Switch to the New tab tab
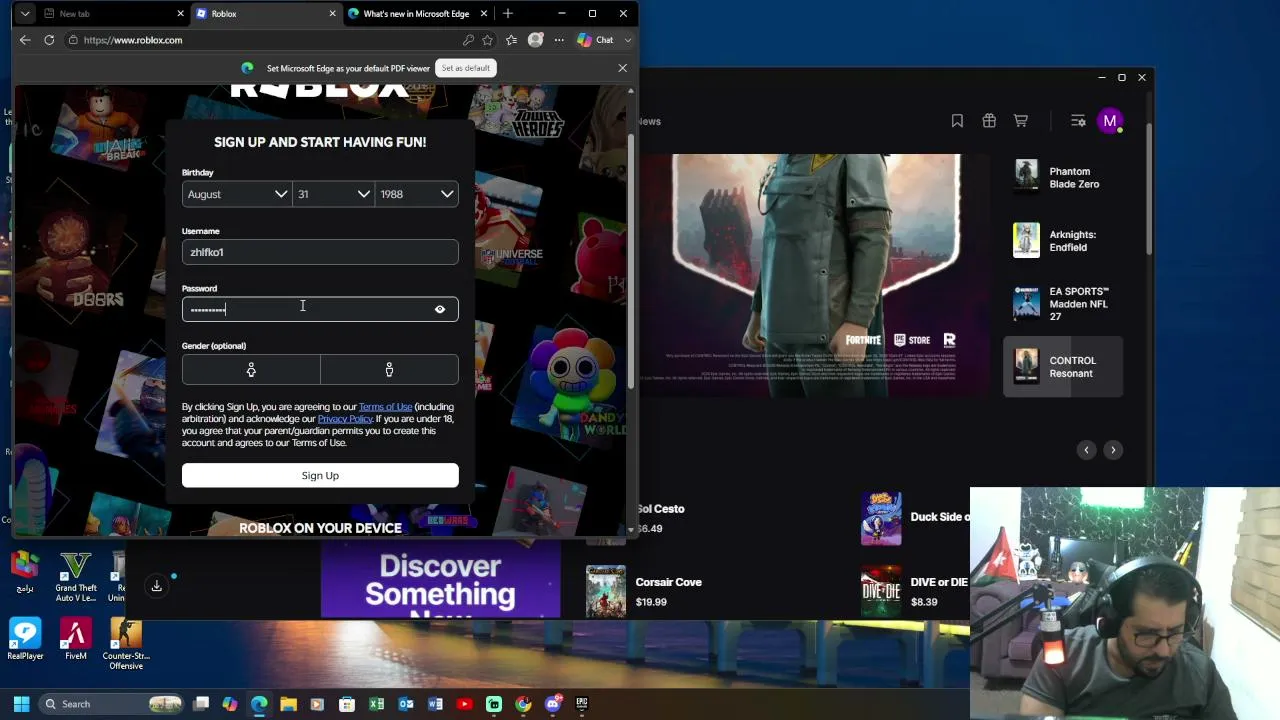The image size is (1280, 720). pos(113,14)
